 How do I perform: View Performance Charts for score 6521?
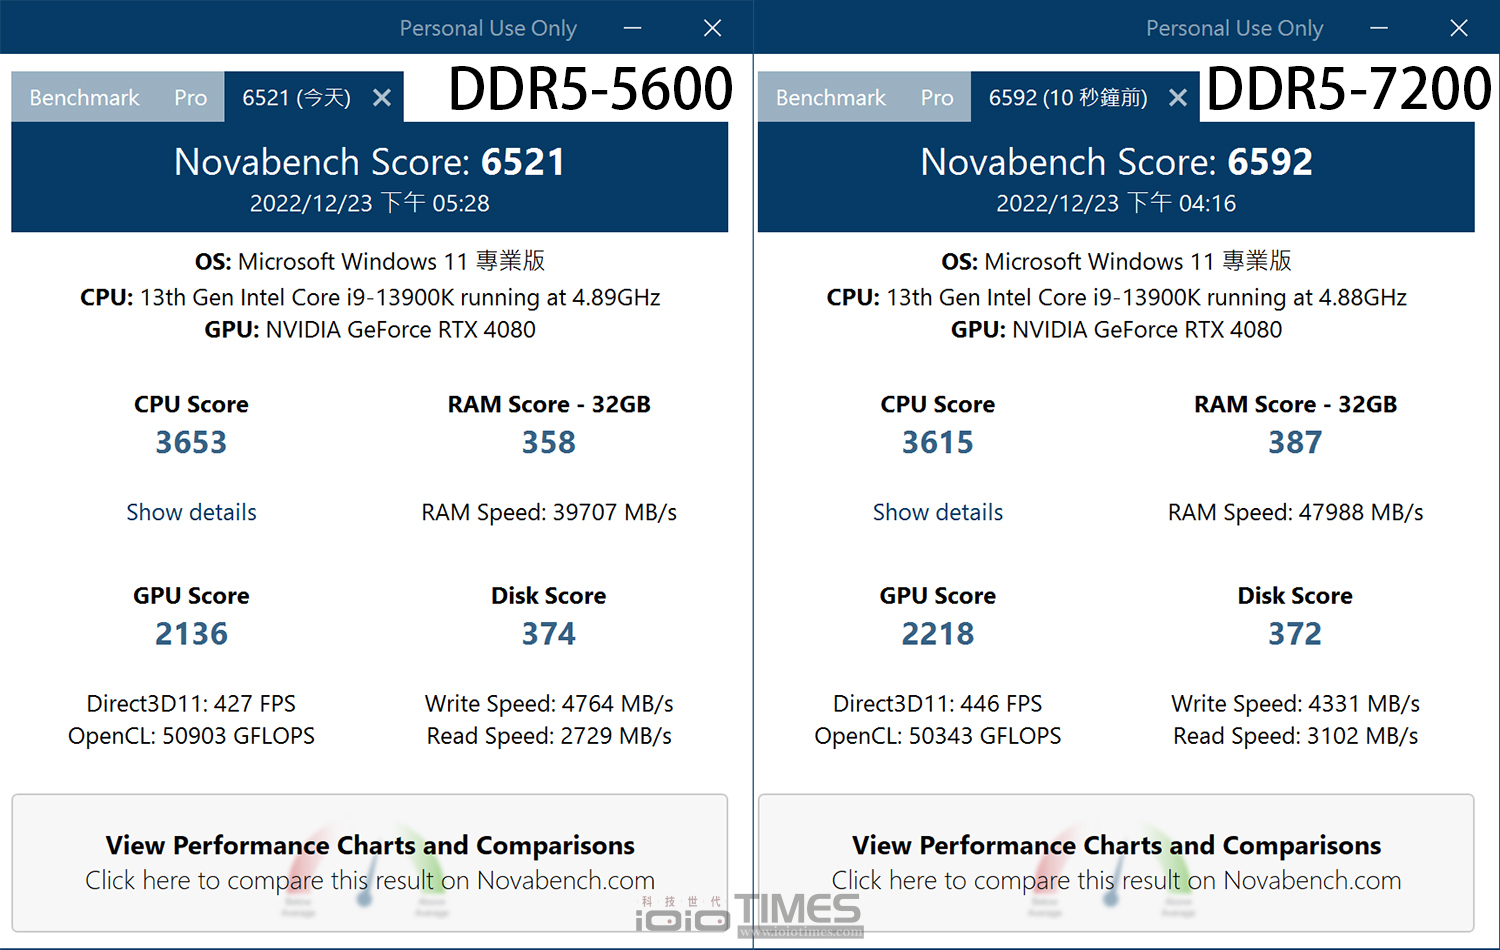pos(370,863)
